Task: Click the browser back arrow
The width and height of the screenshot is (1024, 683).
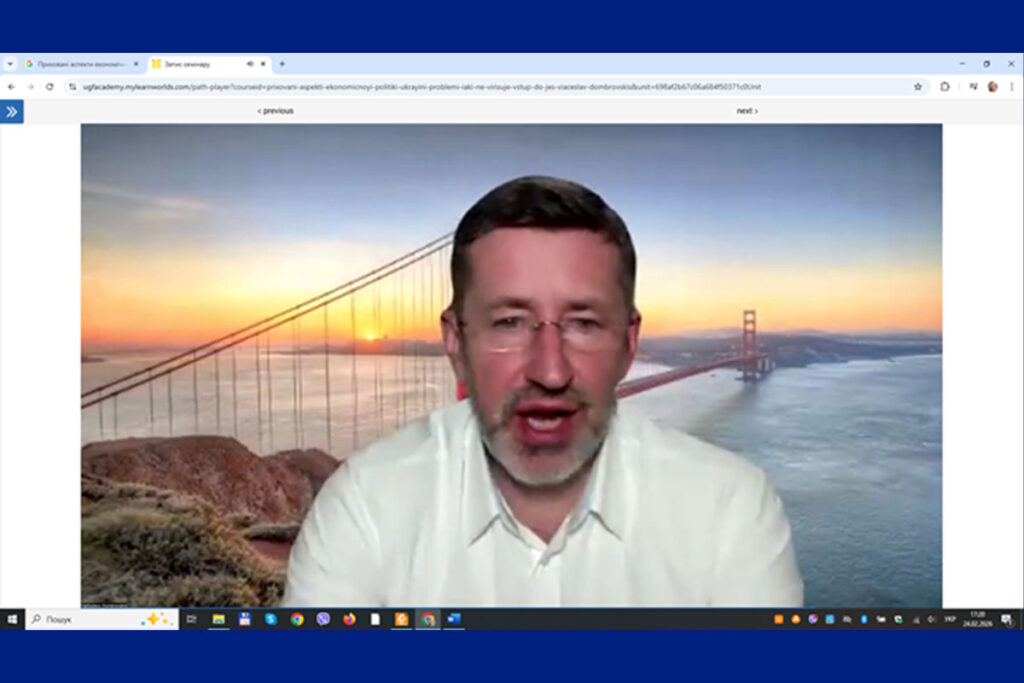Action: pyautogui.click(x=11, y=87)
